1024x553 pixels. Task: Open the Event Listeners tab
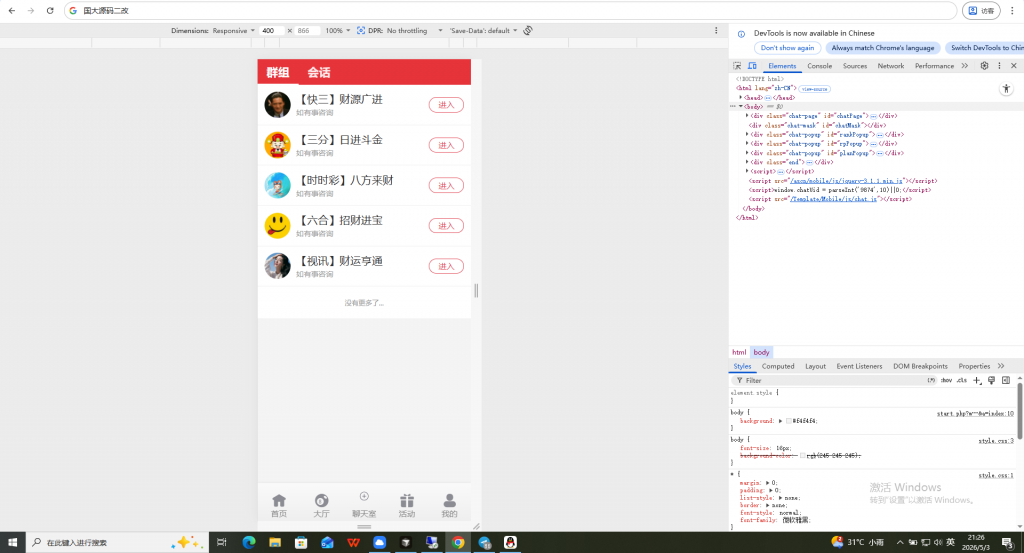859,366
